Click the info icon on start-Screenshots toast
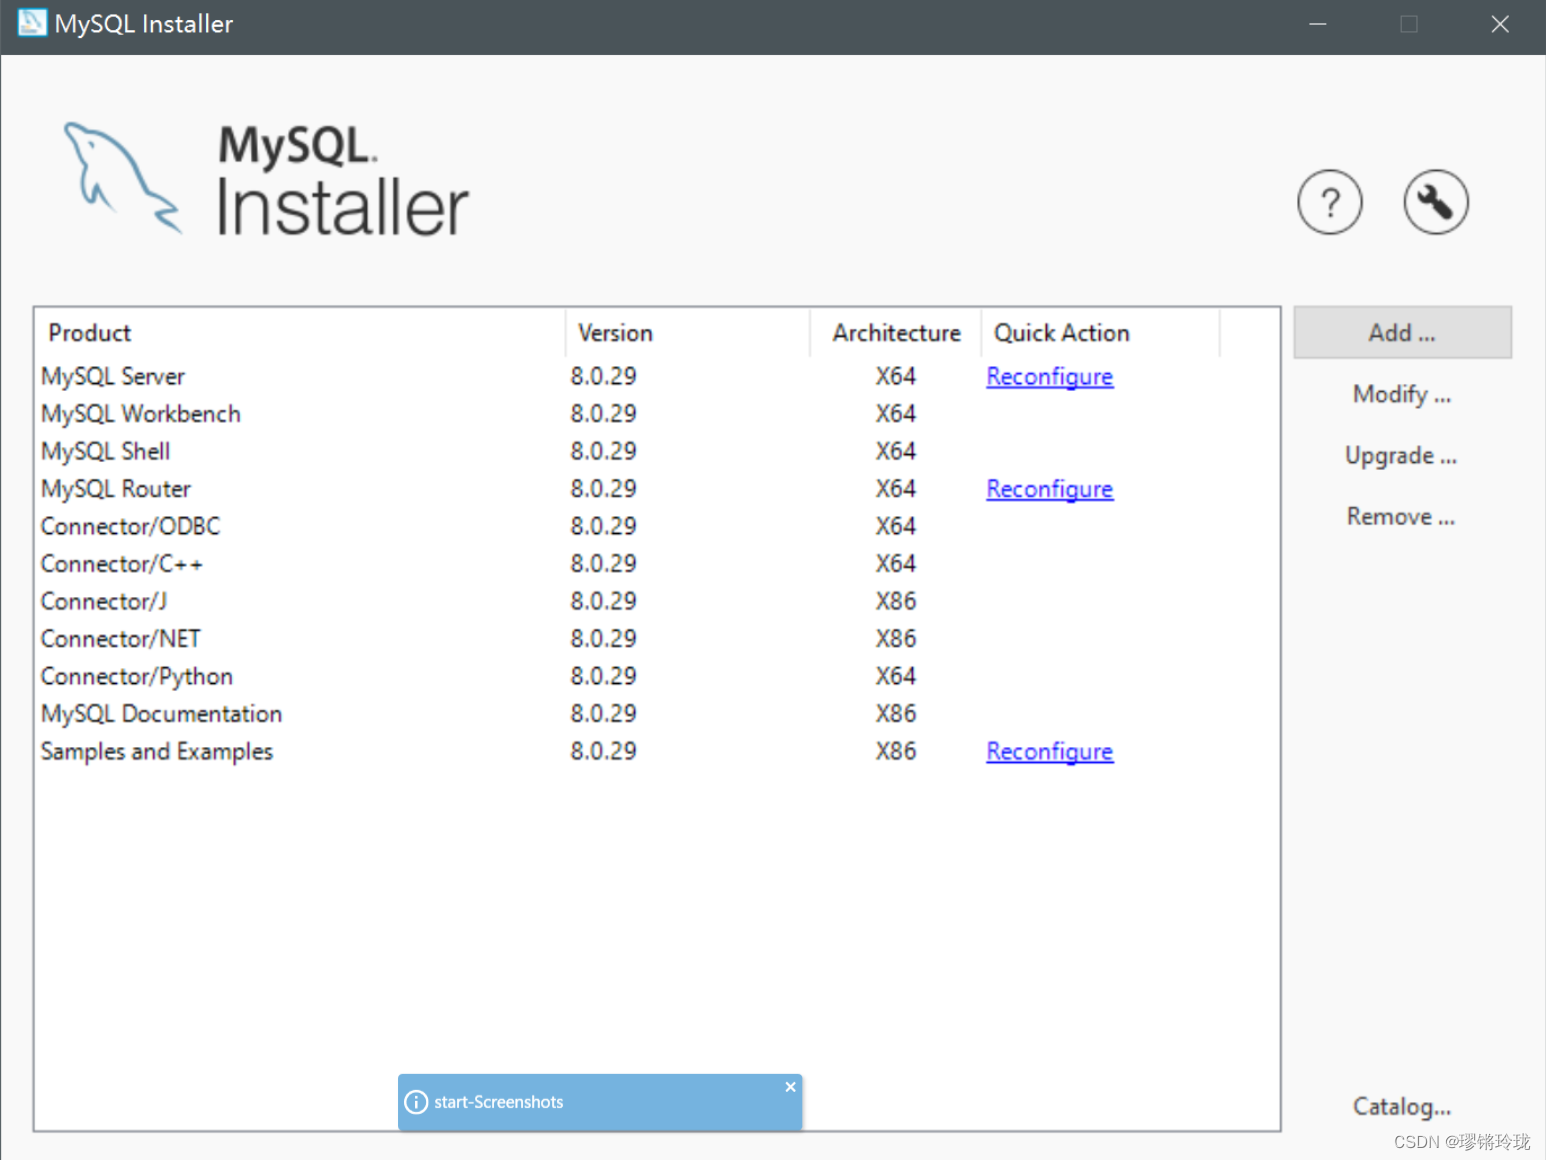This screenshot has height=1160, width=1546. (416, 1102)
